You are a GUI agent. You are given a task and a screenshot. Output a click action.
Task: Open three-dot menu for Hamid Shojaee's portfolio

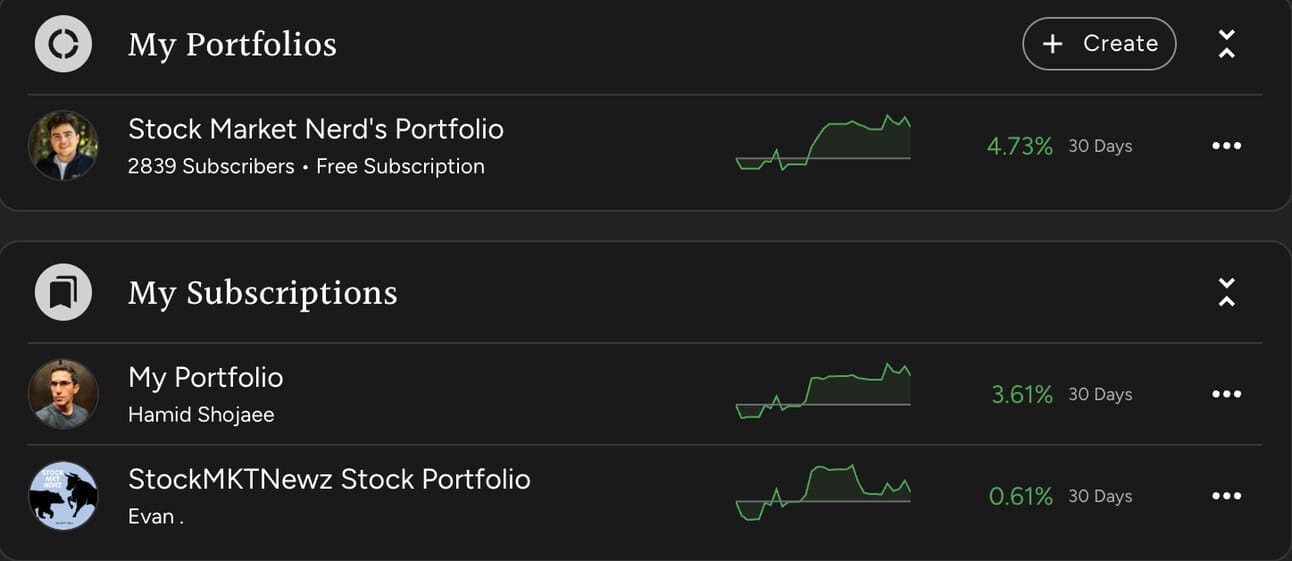pyautogui.click(x=1226, y=394)
